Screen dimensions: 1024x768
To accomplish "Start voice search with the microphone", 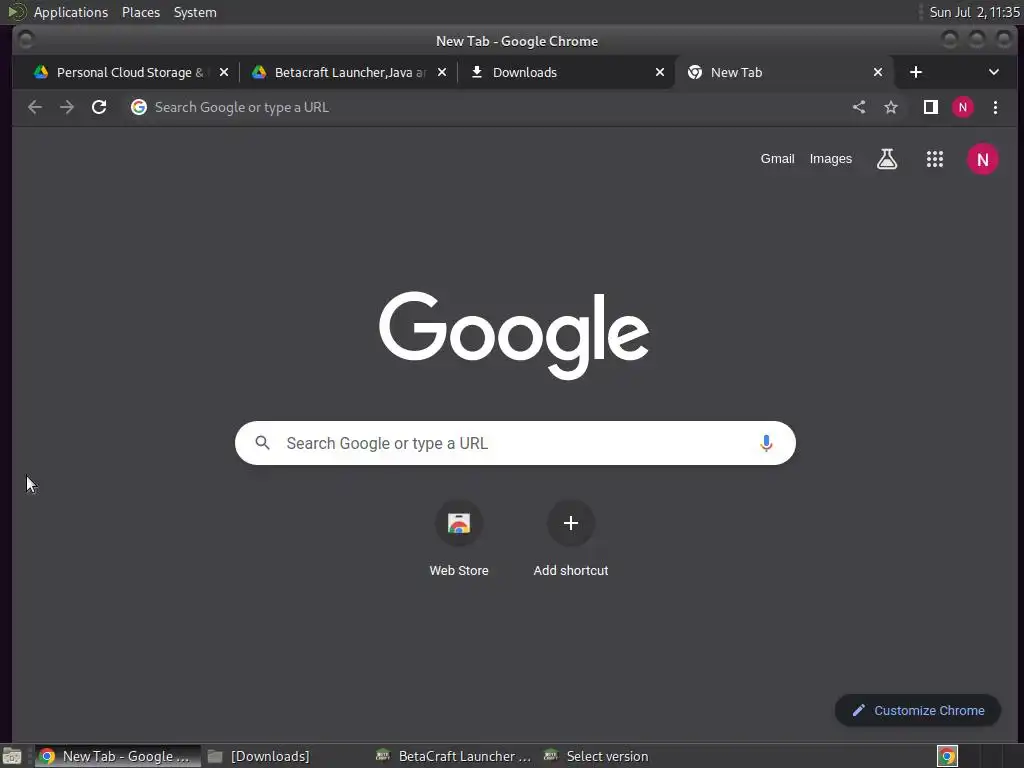I will click(x=766, y=443).
